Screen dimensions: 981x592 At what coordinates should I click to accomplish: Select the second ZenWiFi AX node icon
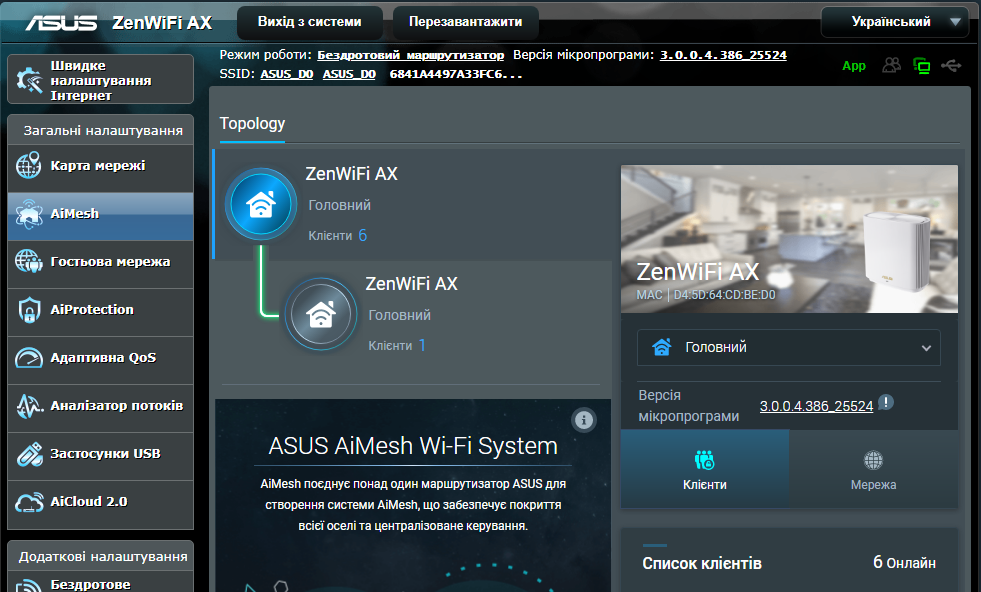coord(321,314)
